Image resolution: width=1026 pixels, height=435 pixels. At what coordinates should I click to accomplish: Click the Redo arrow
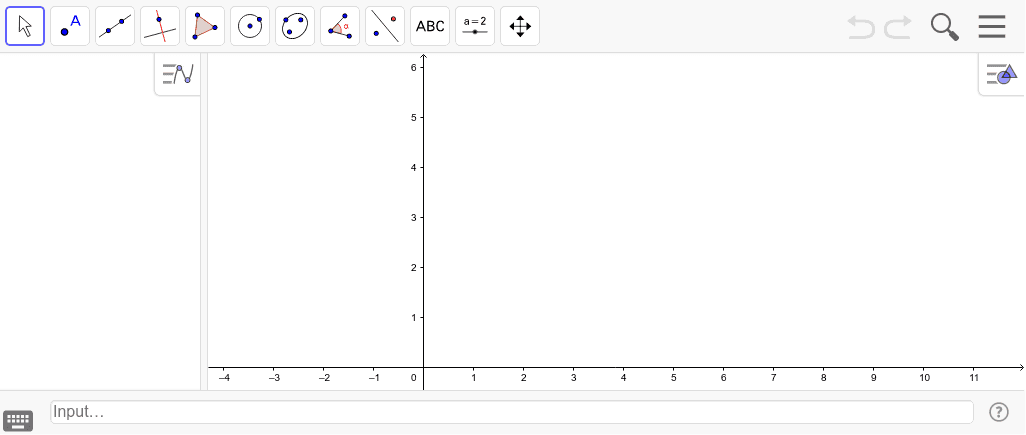(898, 27)
